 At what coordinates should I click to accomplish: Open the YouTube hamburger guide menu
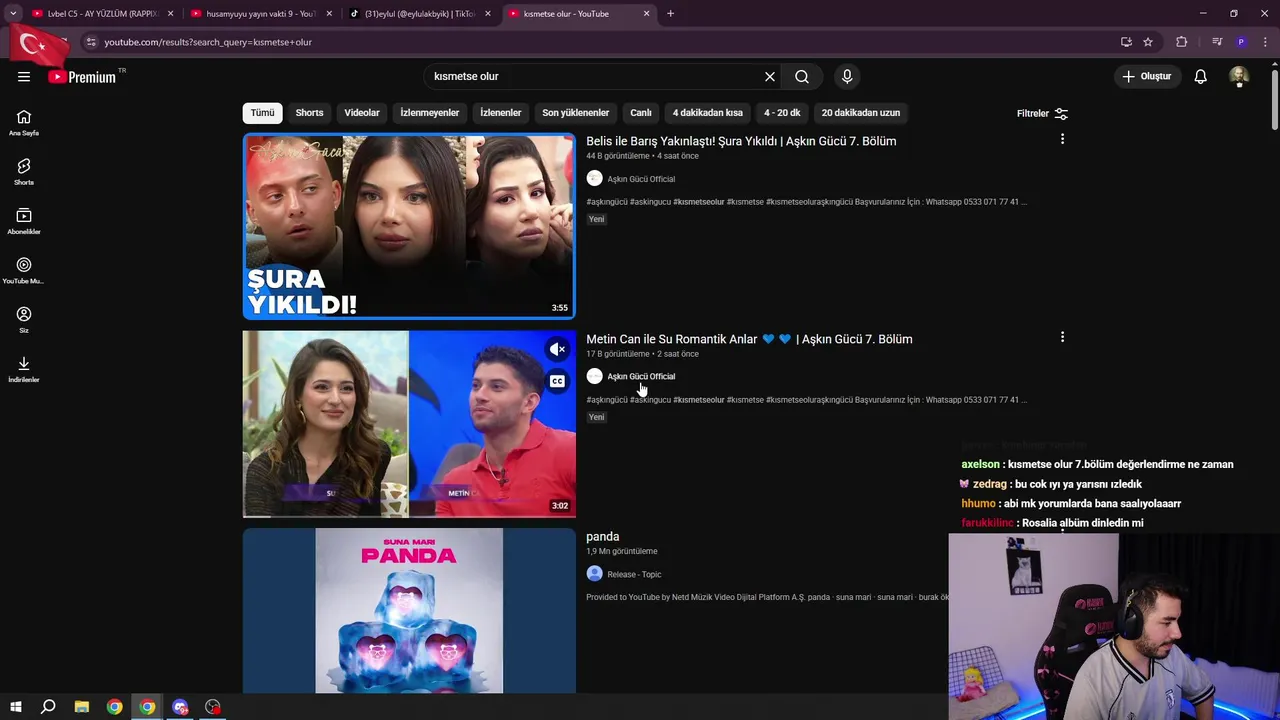tap(24, 76)
